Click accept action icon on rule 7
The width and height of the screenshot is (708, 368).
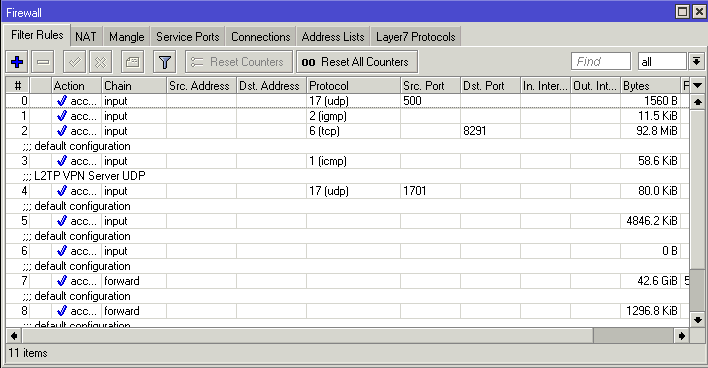[x=62, y=281]
